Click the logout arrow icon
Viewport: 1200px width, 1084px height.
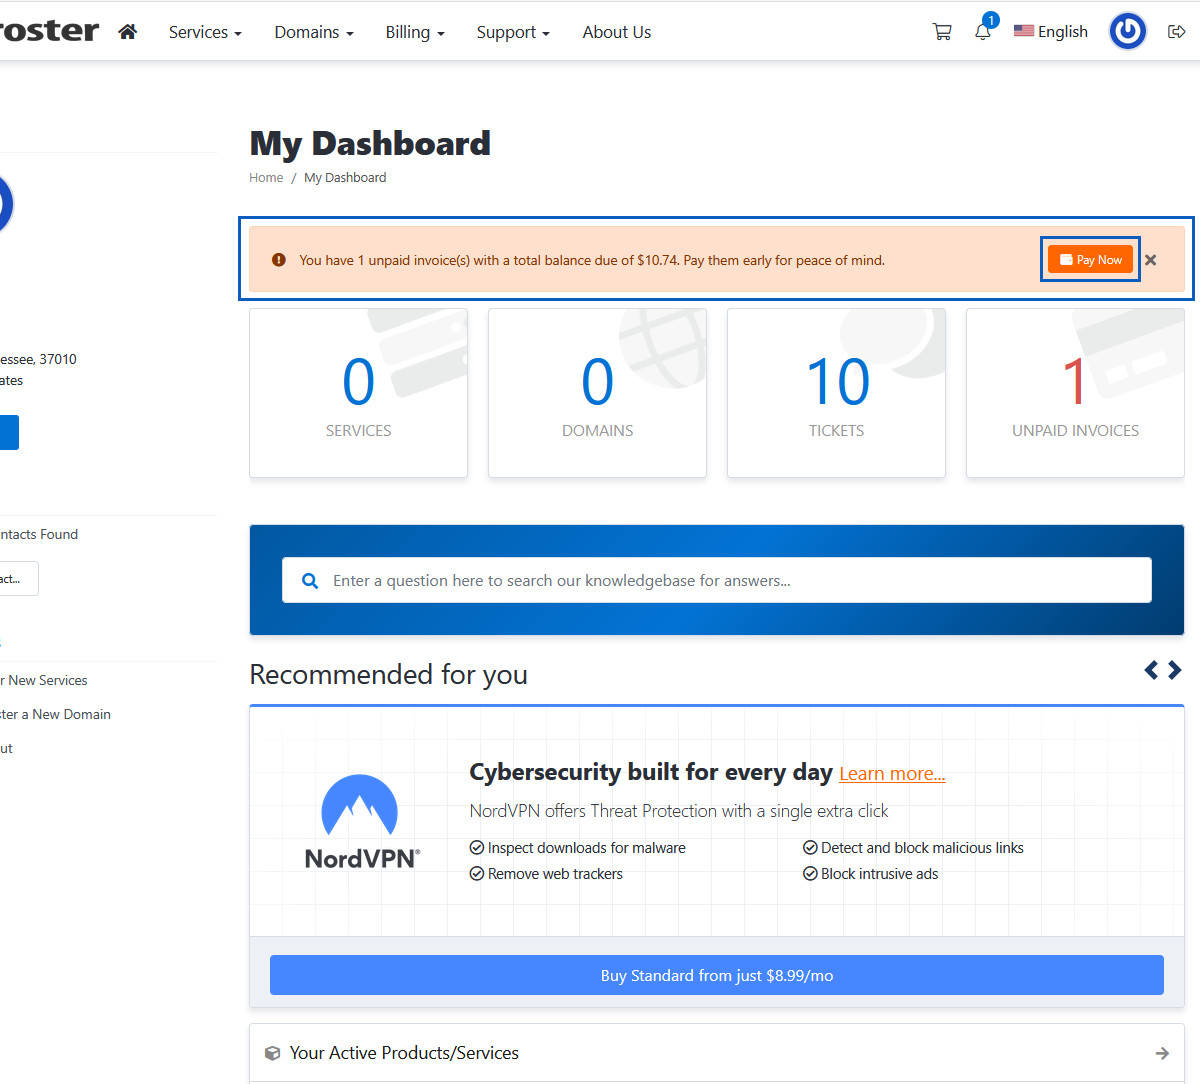(x=1176, y=32)
